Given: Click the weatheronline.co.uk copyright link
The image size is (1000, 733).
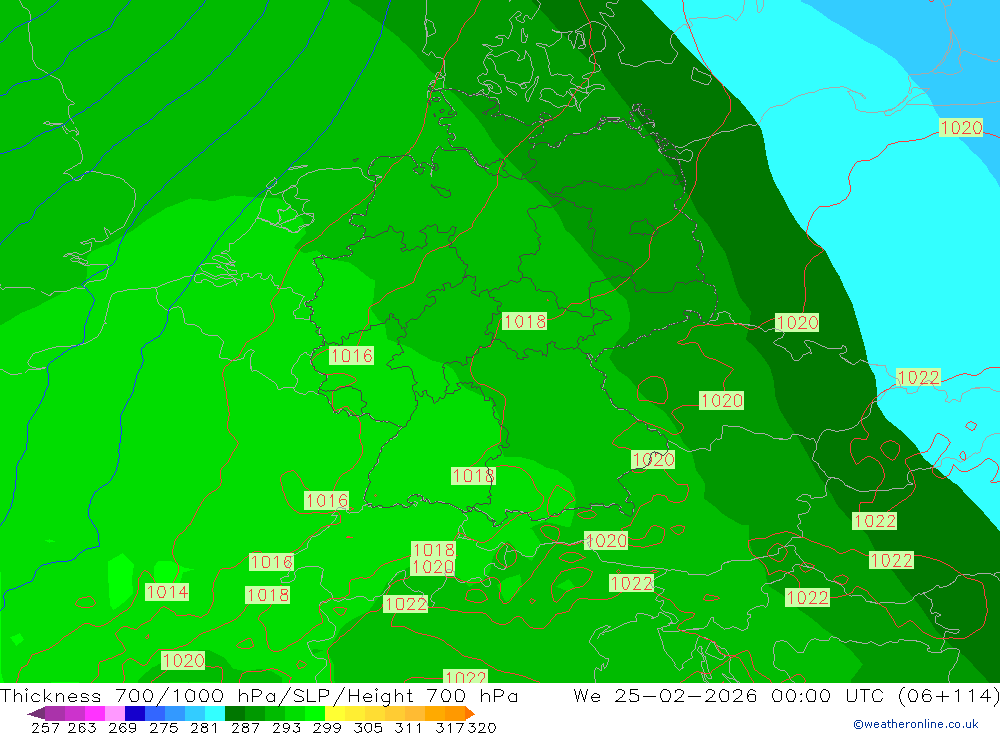Looking at the screenshot, I should click(x=916, y=724).
